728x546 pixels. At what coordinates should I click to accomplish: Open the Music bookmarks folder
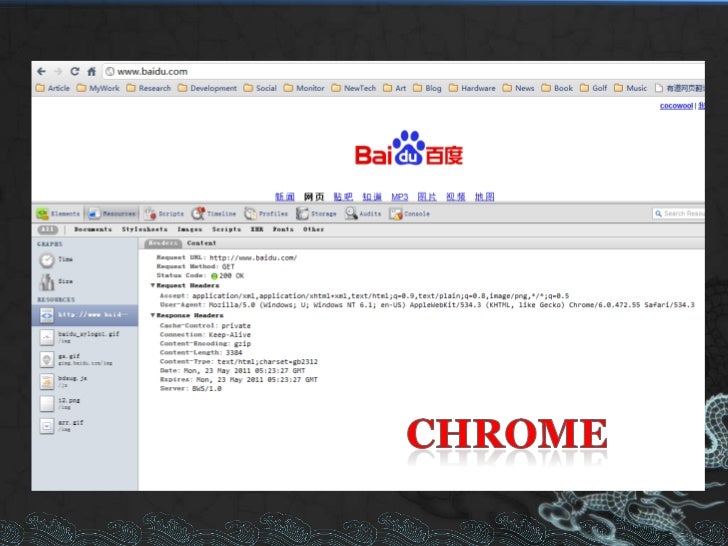coord(630,88)
